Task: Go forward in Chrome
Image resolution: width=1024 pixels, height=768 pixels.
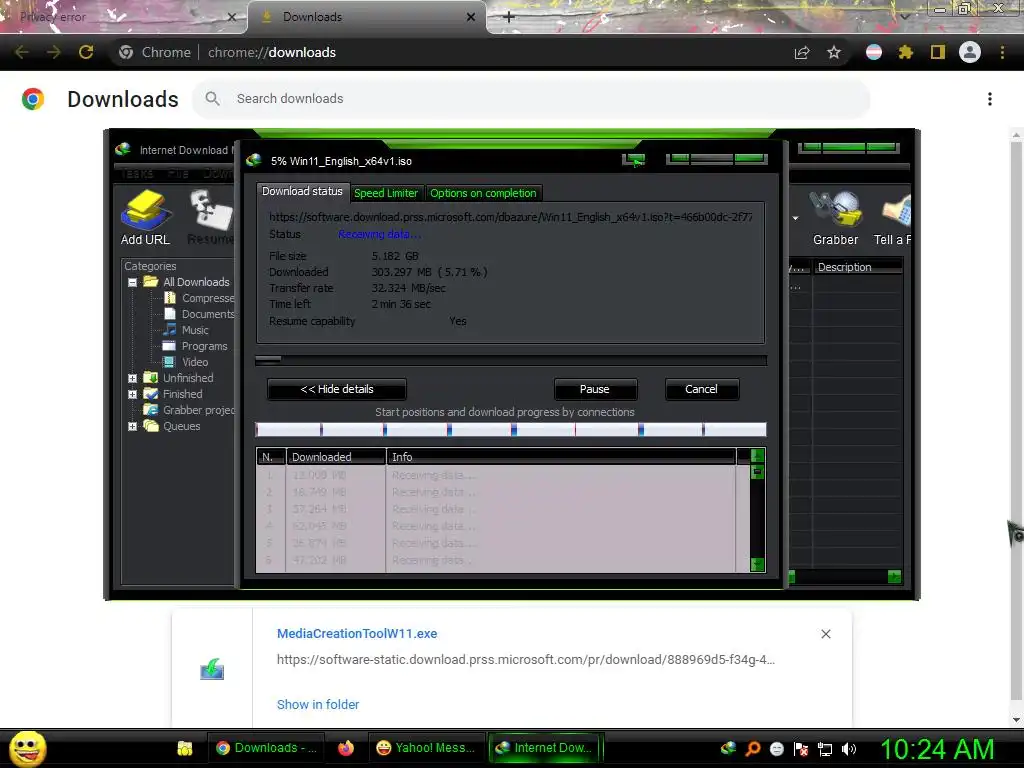Action: click(x=54, y=52)
